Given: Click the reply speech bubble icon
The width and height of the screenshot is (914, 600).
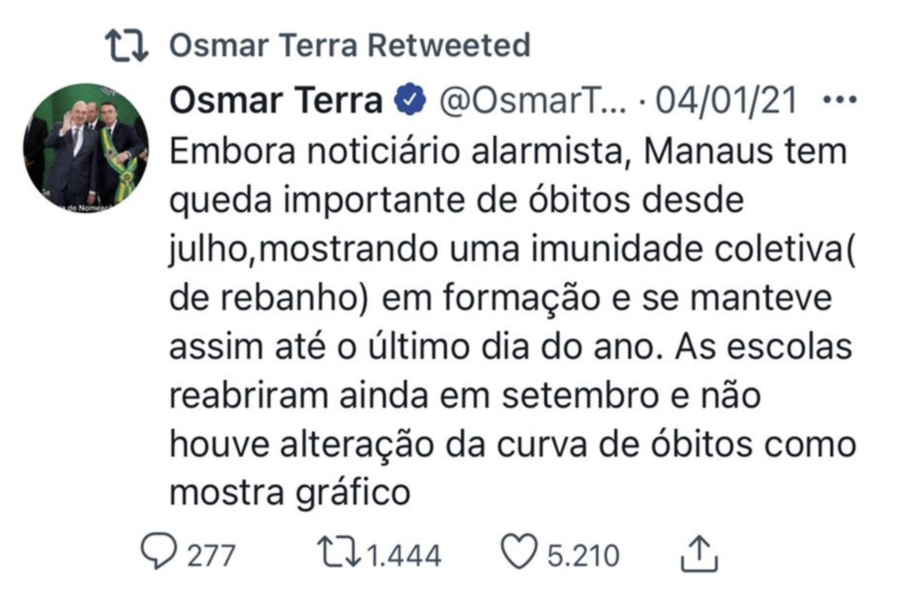Looking at the screenshot, I should coord(158,553).
